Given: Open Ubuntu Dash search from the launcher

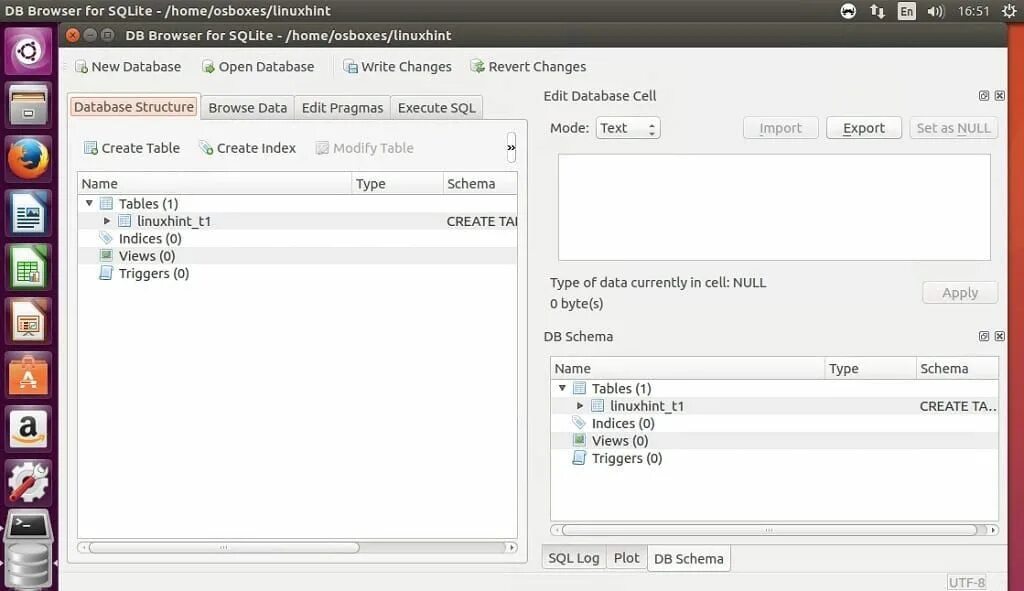Looking at the screenshot, I should pyautogui.click(x=28, y=51).
